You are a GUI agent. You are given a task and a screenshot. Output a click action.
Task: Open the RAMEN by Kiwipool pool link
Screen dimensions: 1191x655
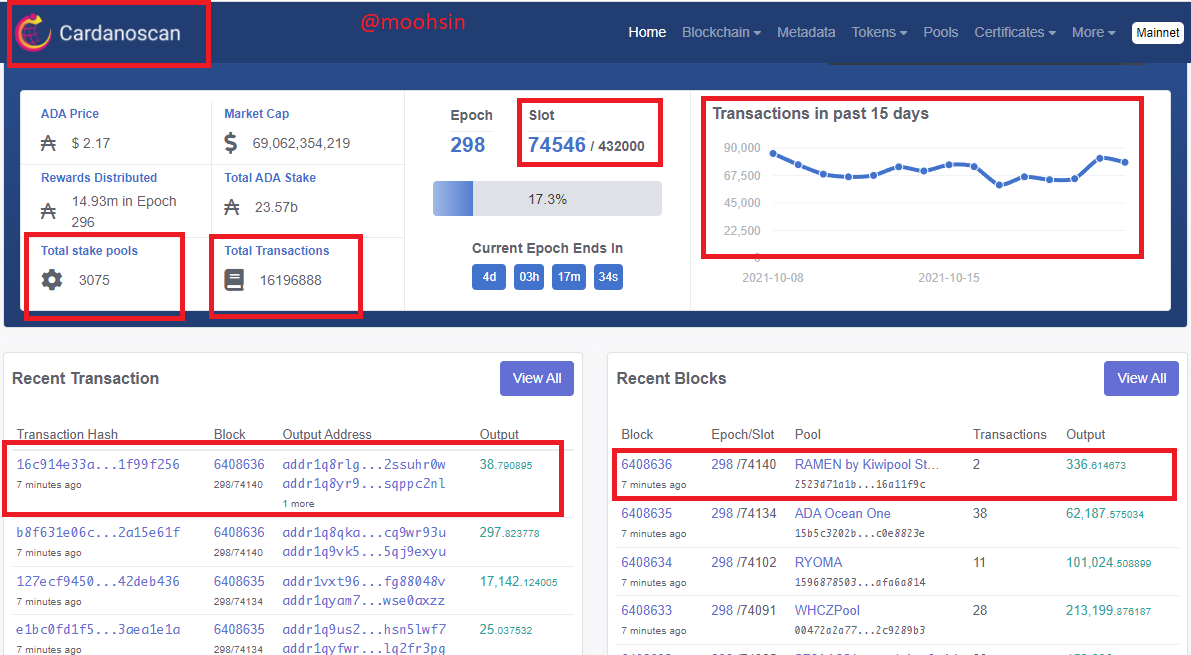[x=867, y=464]
